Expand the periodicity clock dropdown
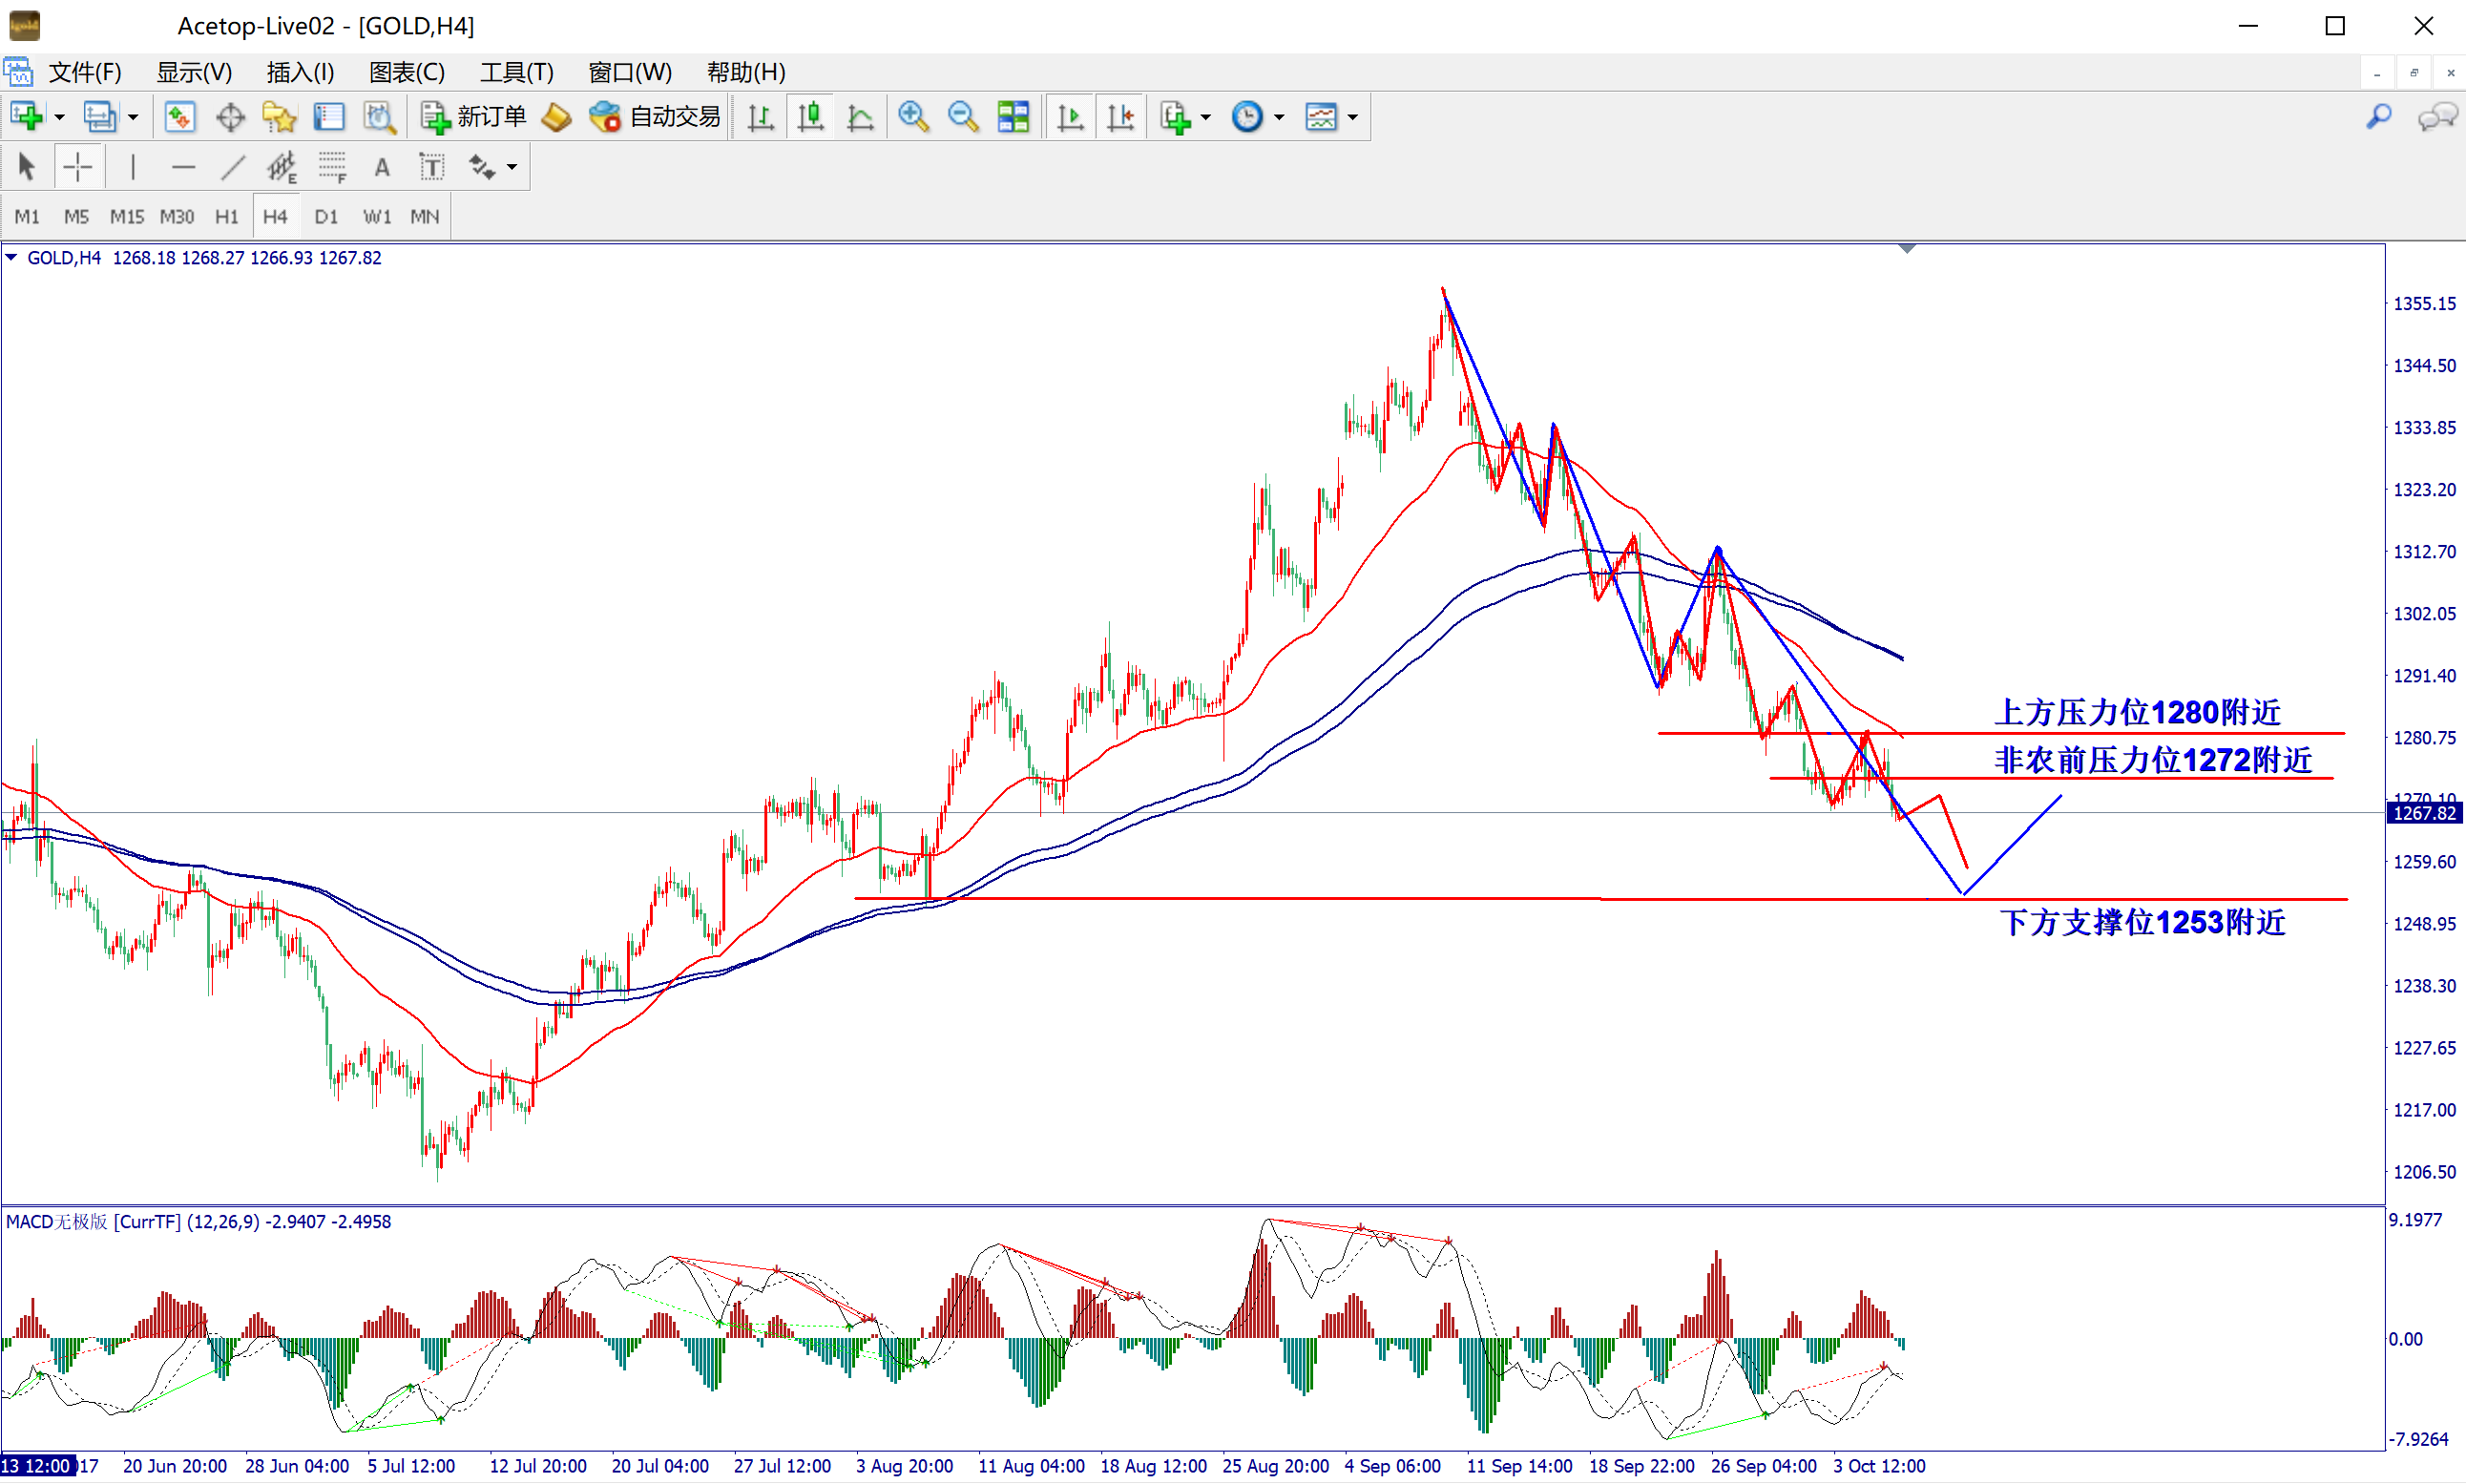The image size is (2466, 1484). (1279, 118)
